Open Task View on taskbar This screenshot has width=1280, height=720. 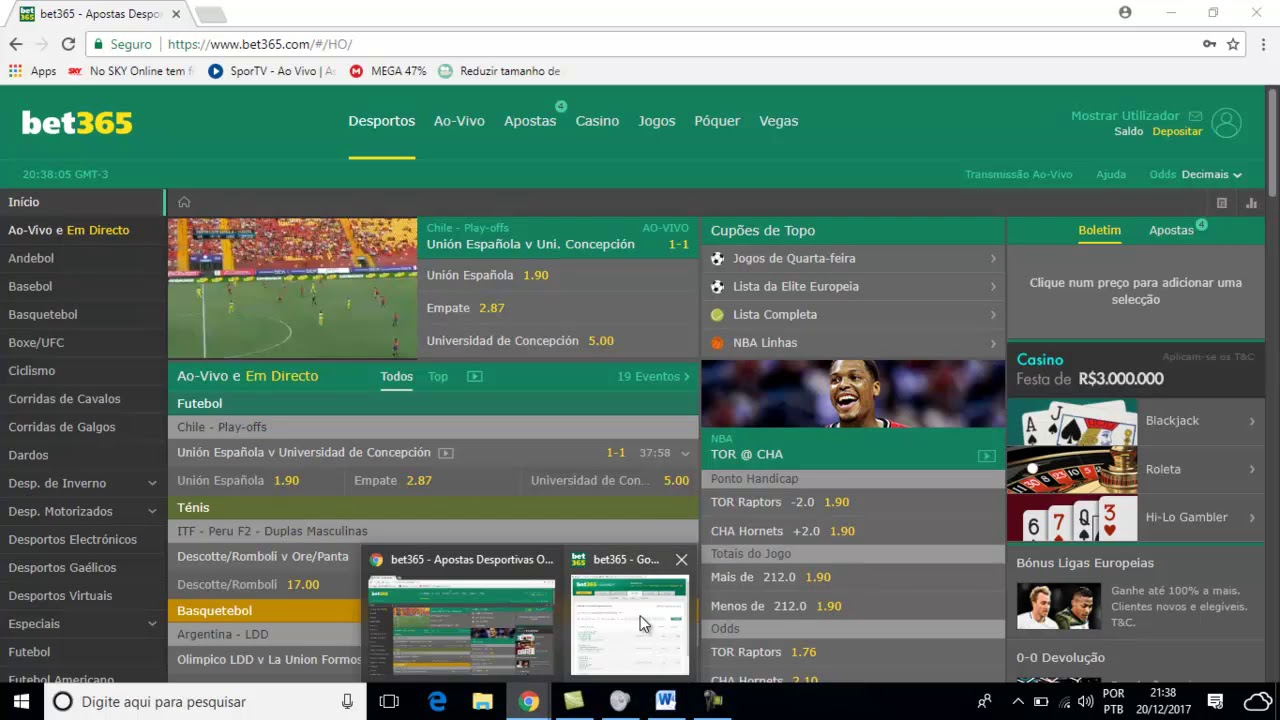click(x=389, y=701)
